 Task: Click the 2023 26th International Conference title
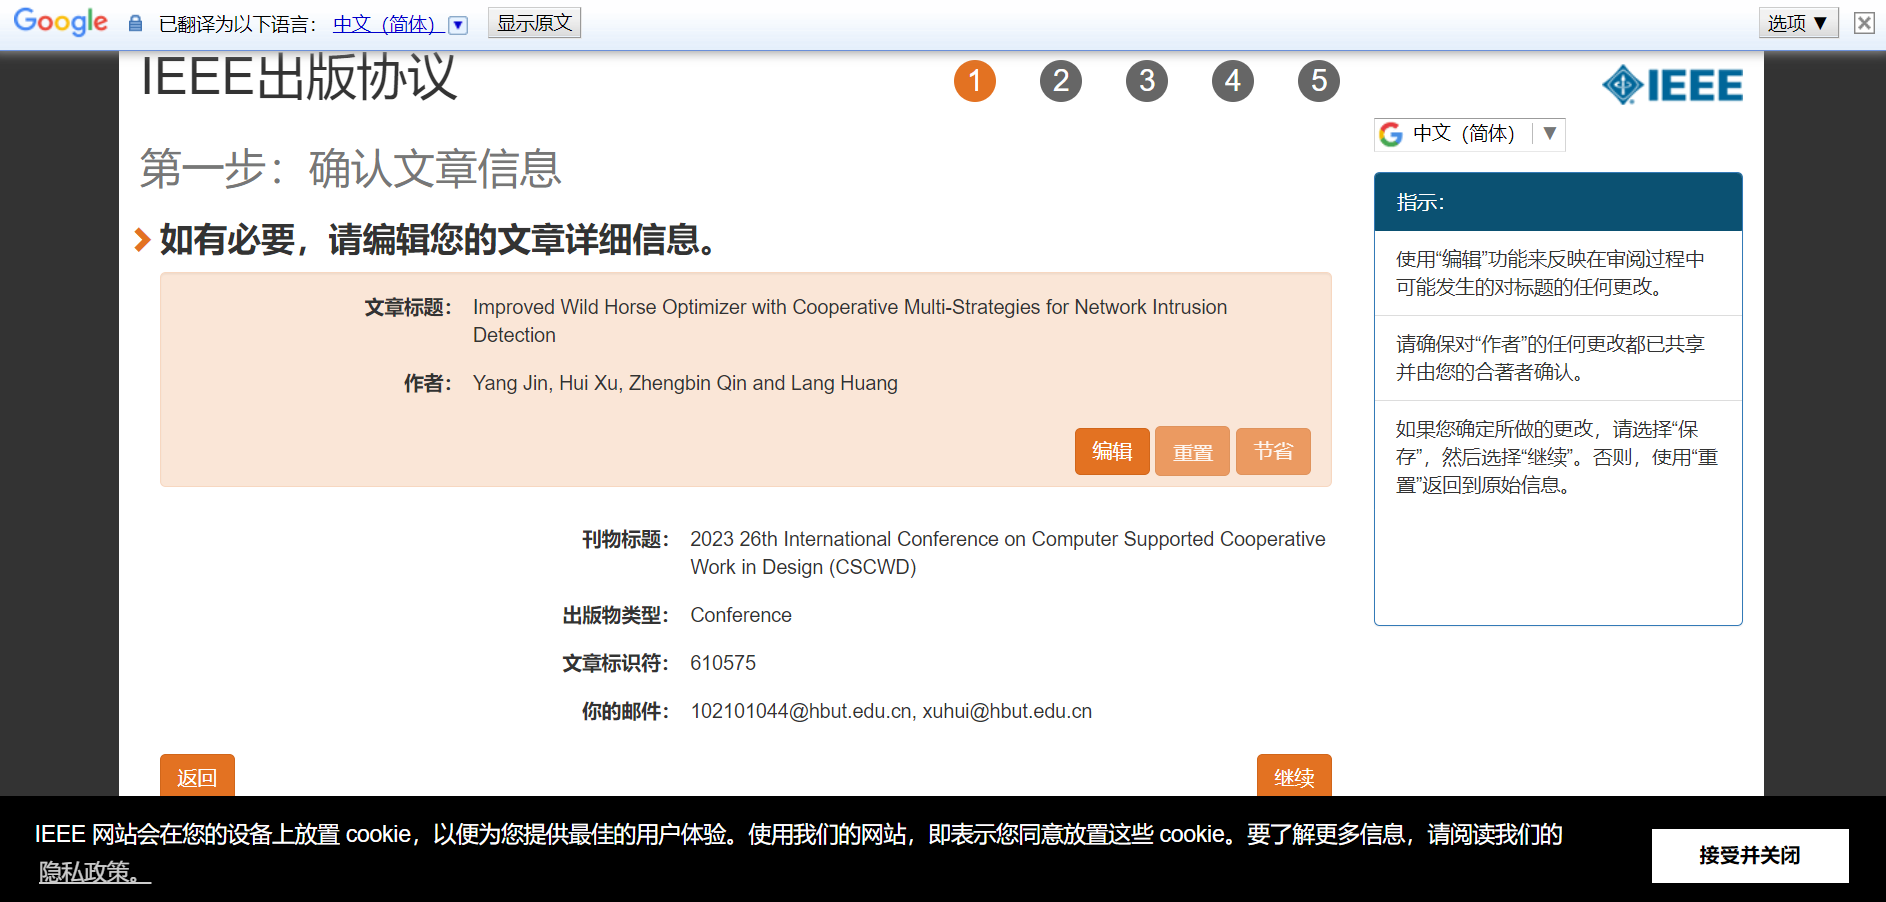[x=1008, y=553]
